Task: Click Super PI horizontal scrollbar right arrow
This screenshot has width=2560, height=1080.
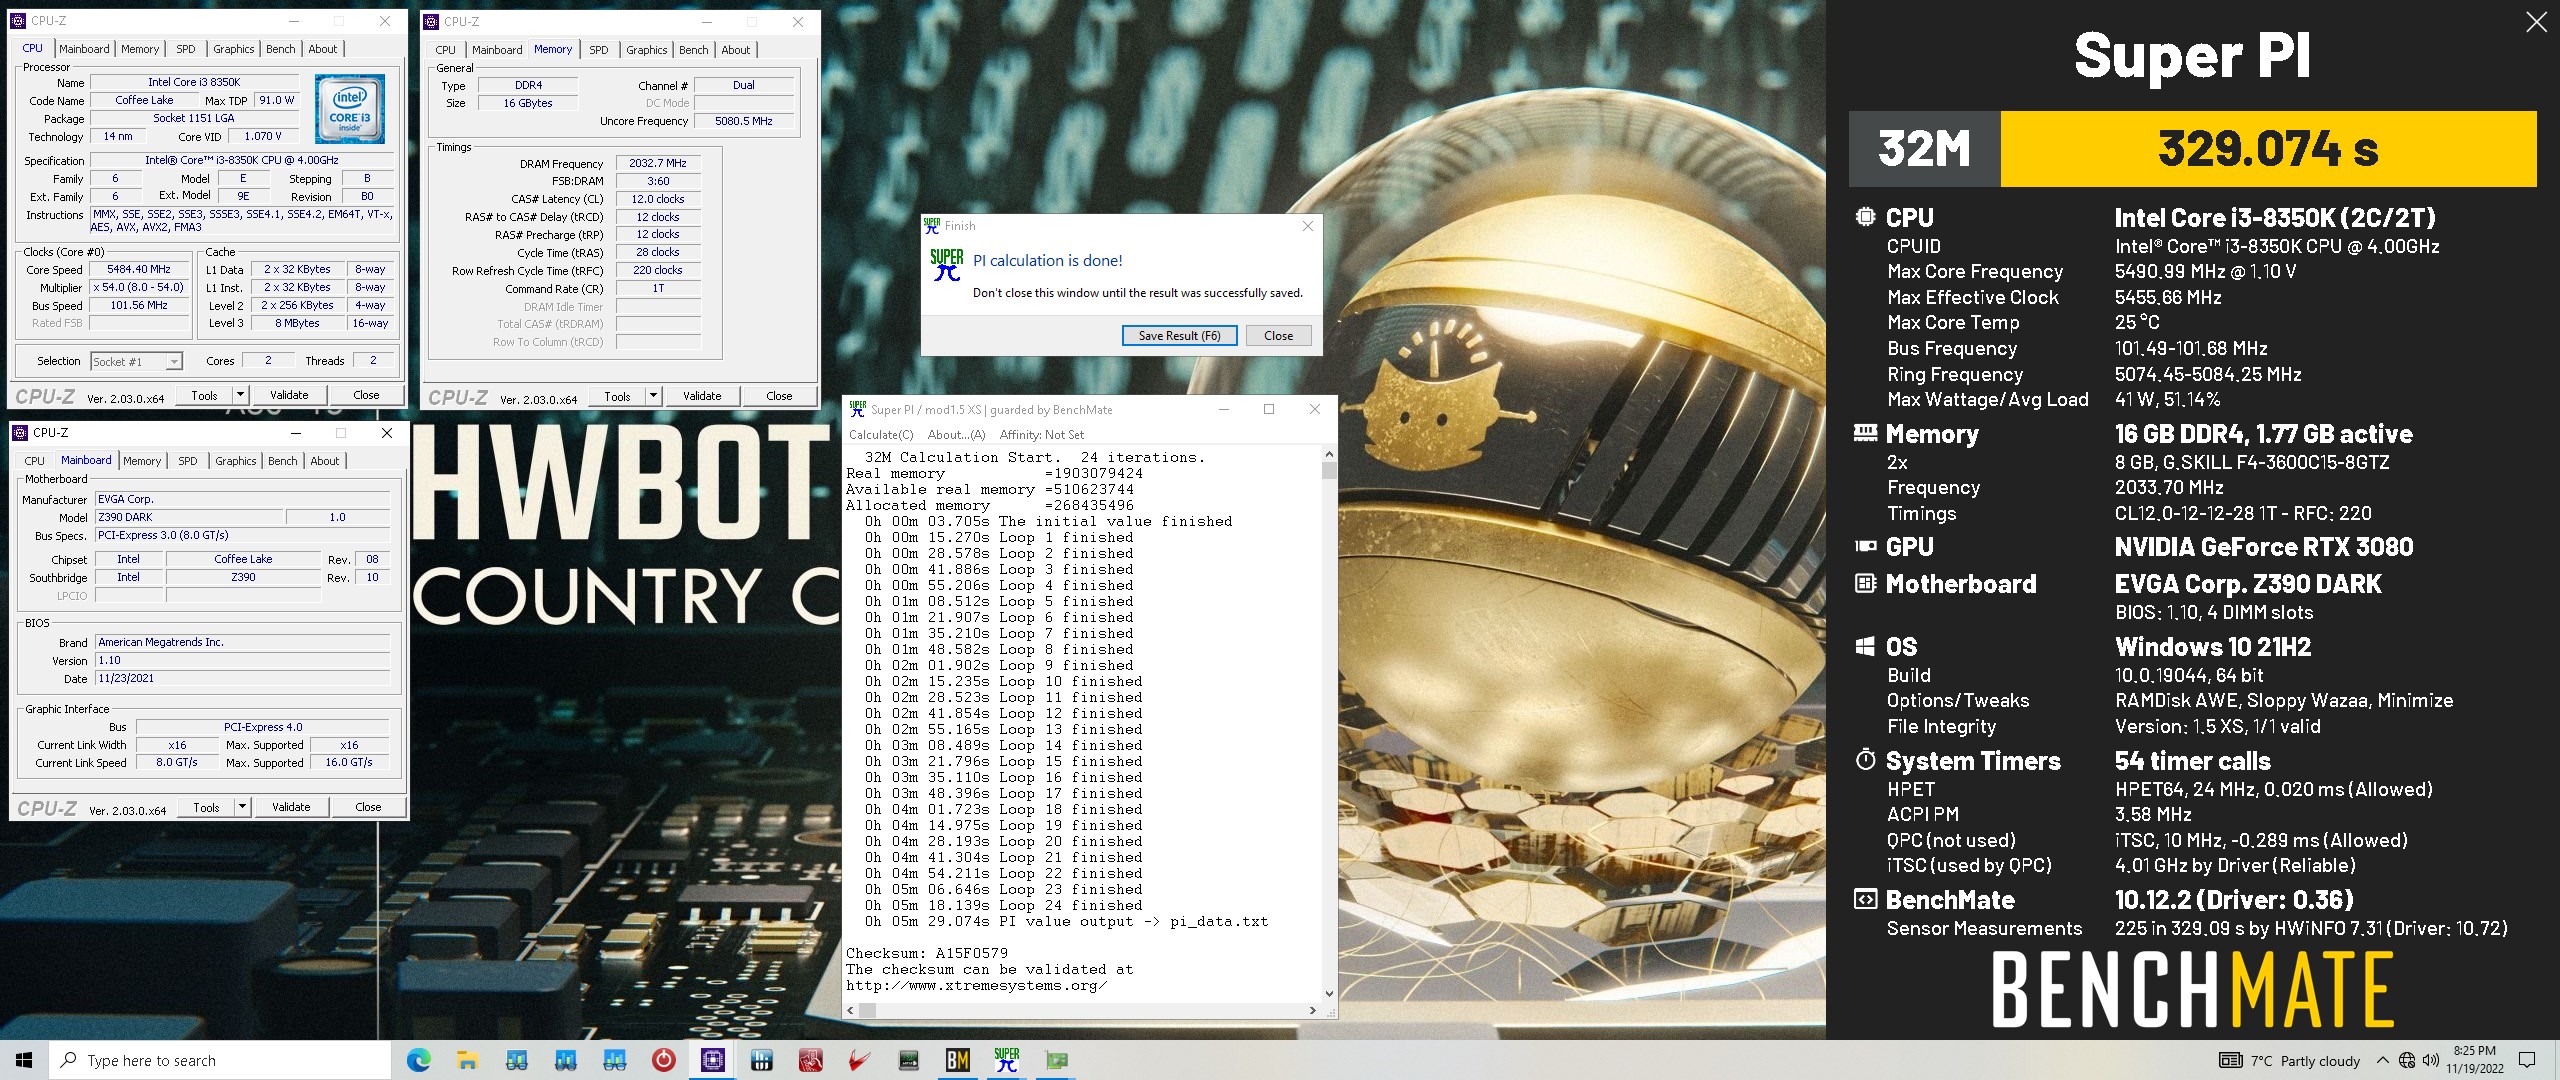Action: [x=1312, y=1011]
